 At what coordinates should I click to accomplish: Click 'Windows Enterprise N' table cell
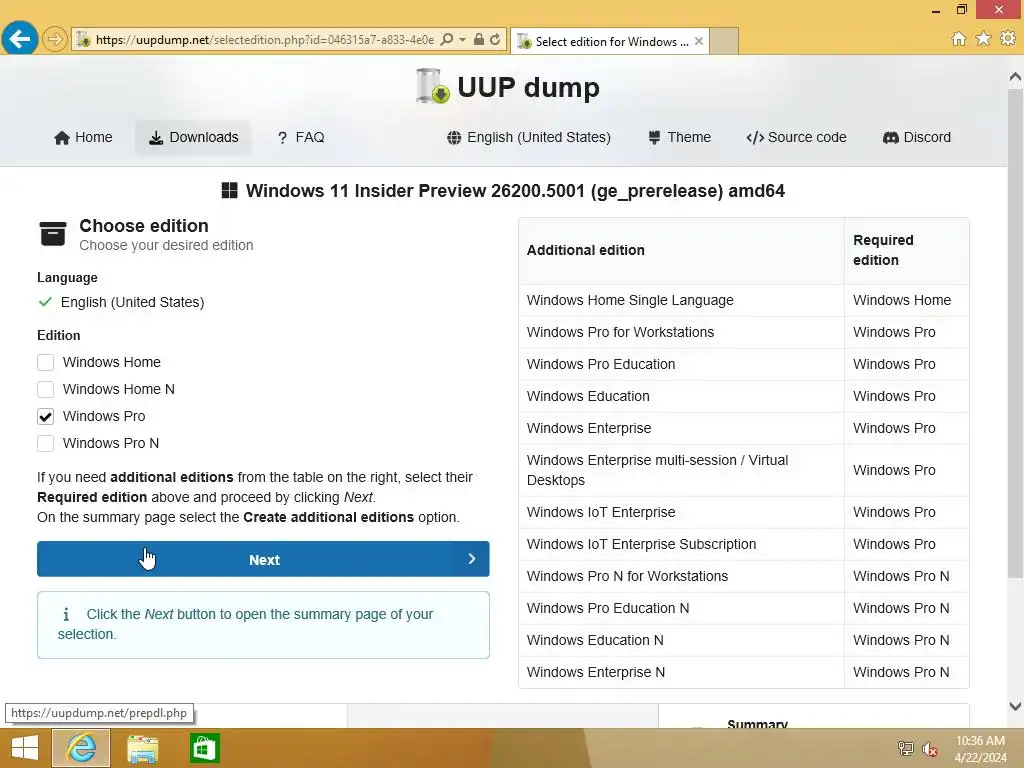pyautogui.click(x=681, y=672)
